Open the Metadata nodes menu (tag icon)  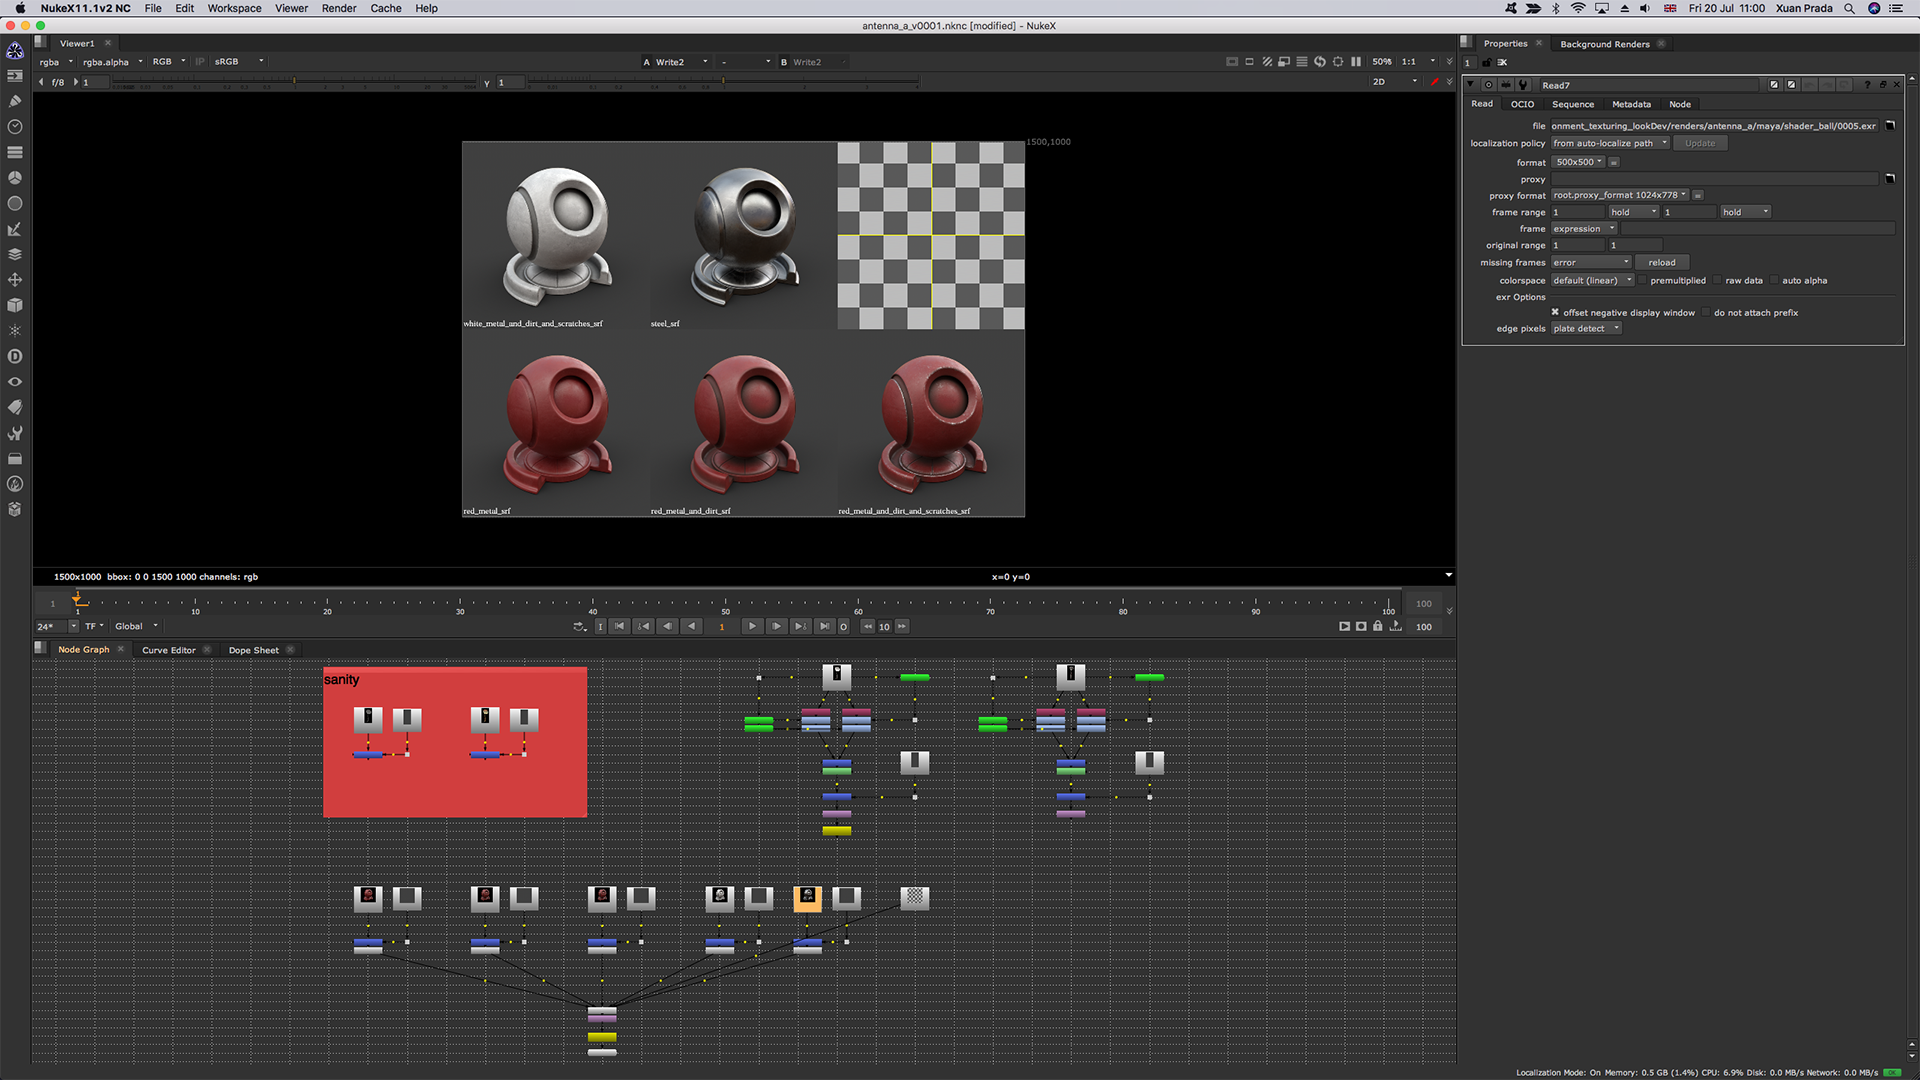(15, 407)
